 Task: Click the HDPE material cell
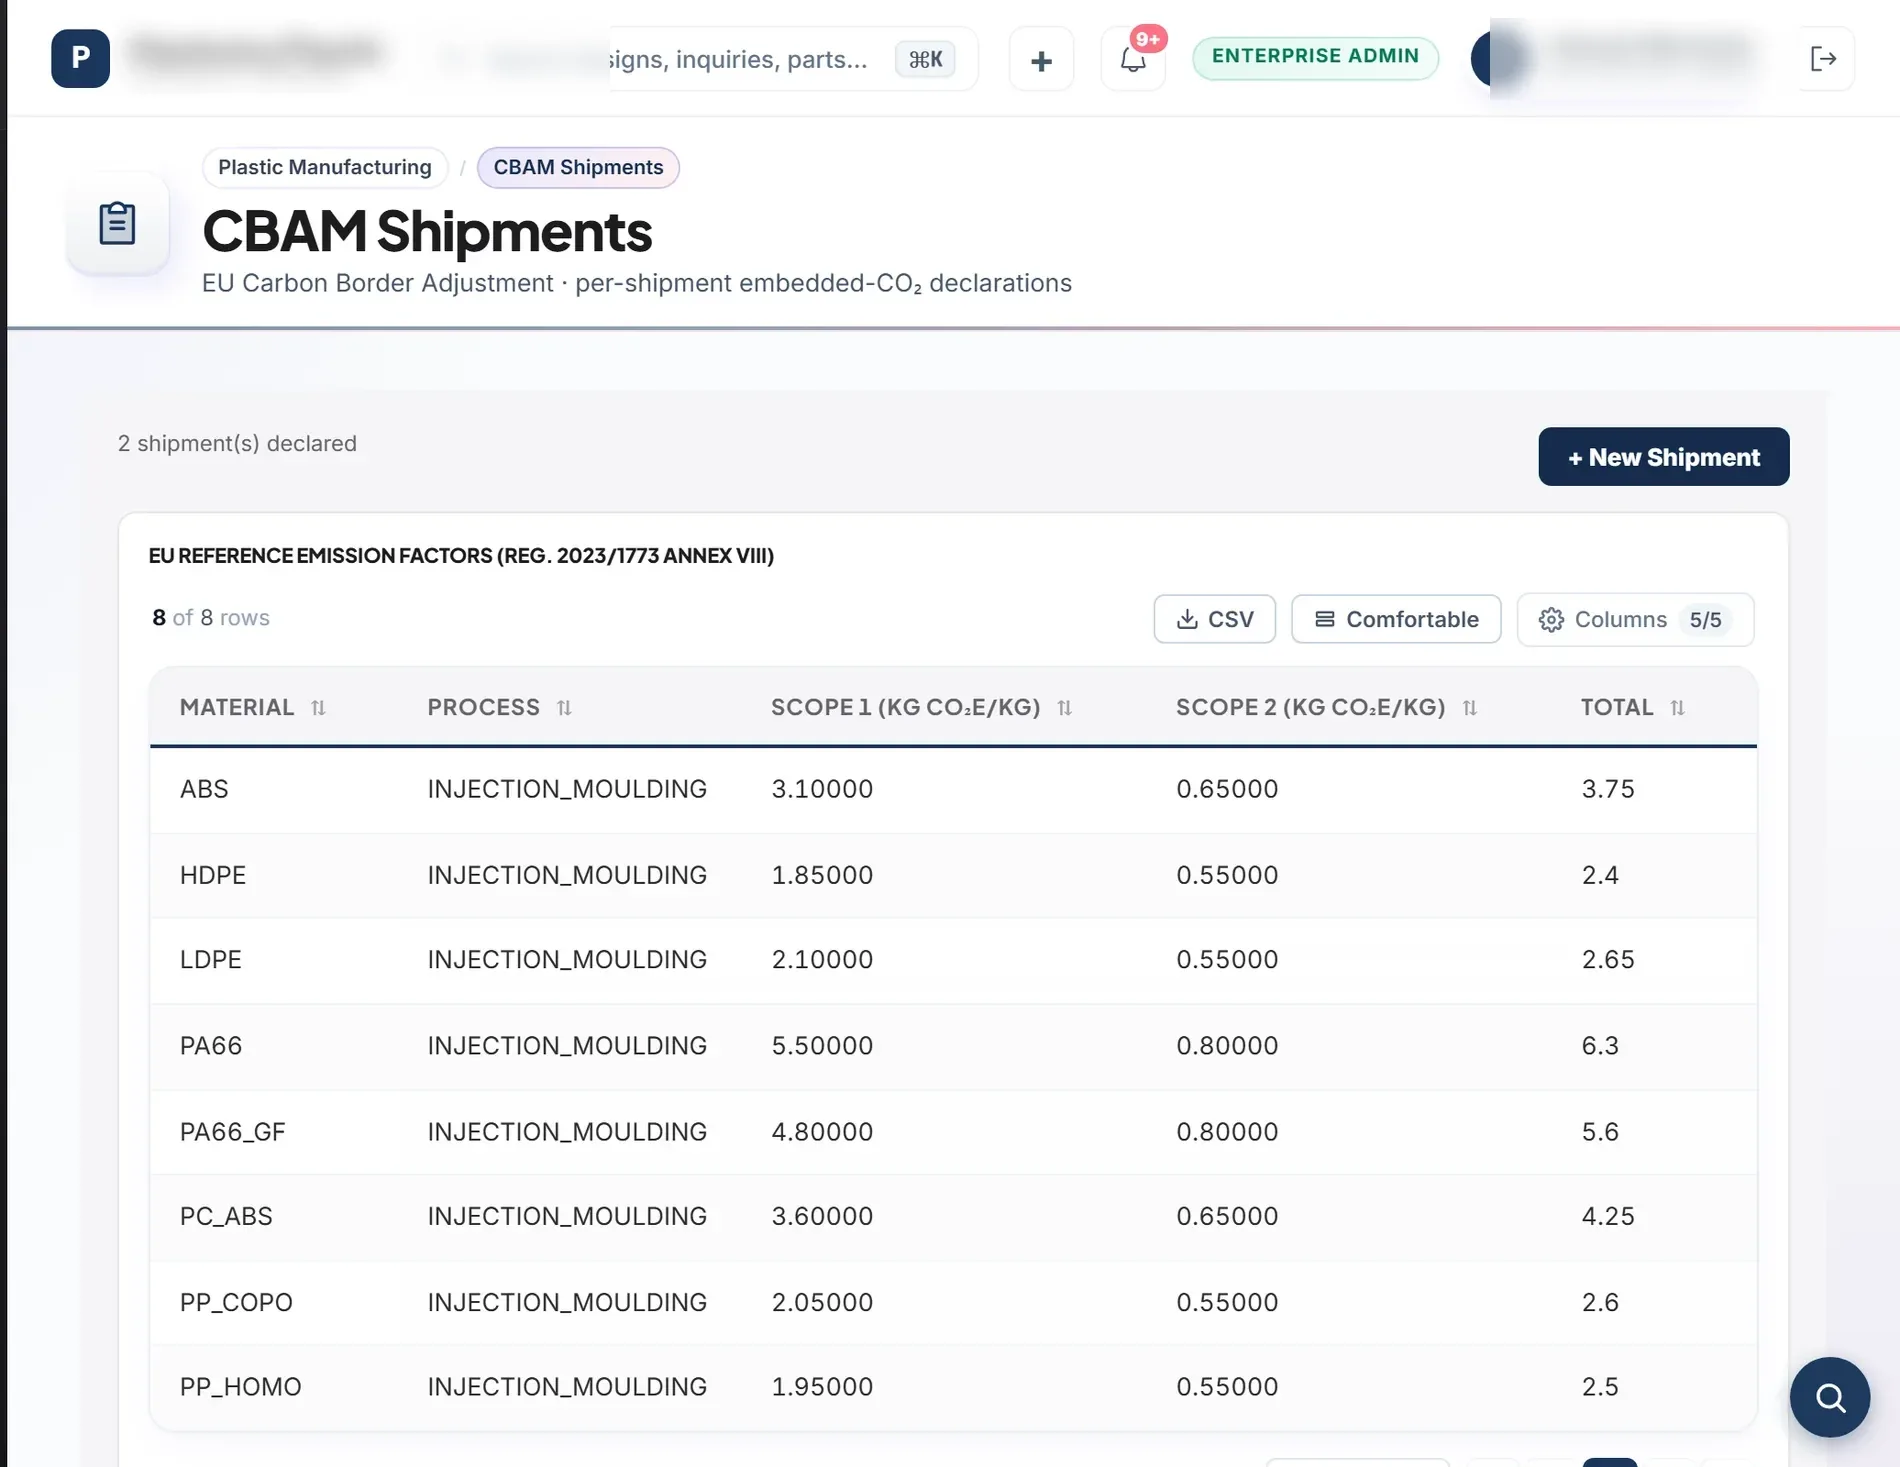pos(213,875)
